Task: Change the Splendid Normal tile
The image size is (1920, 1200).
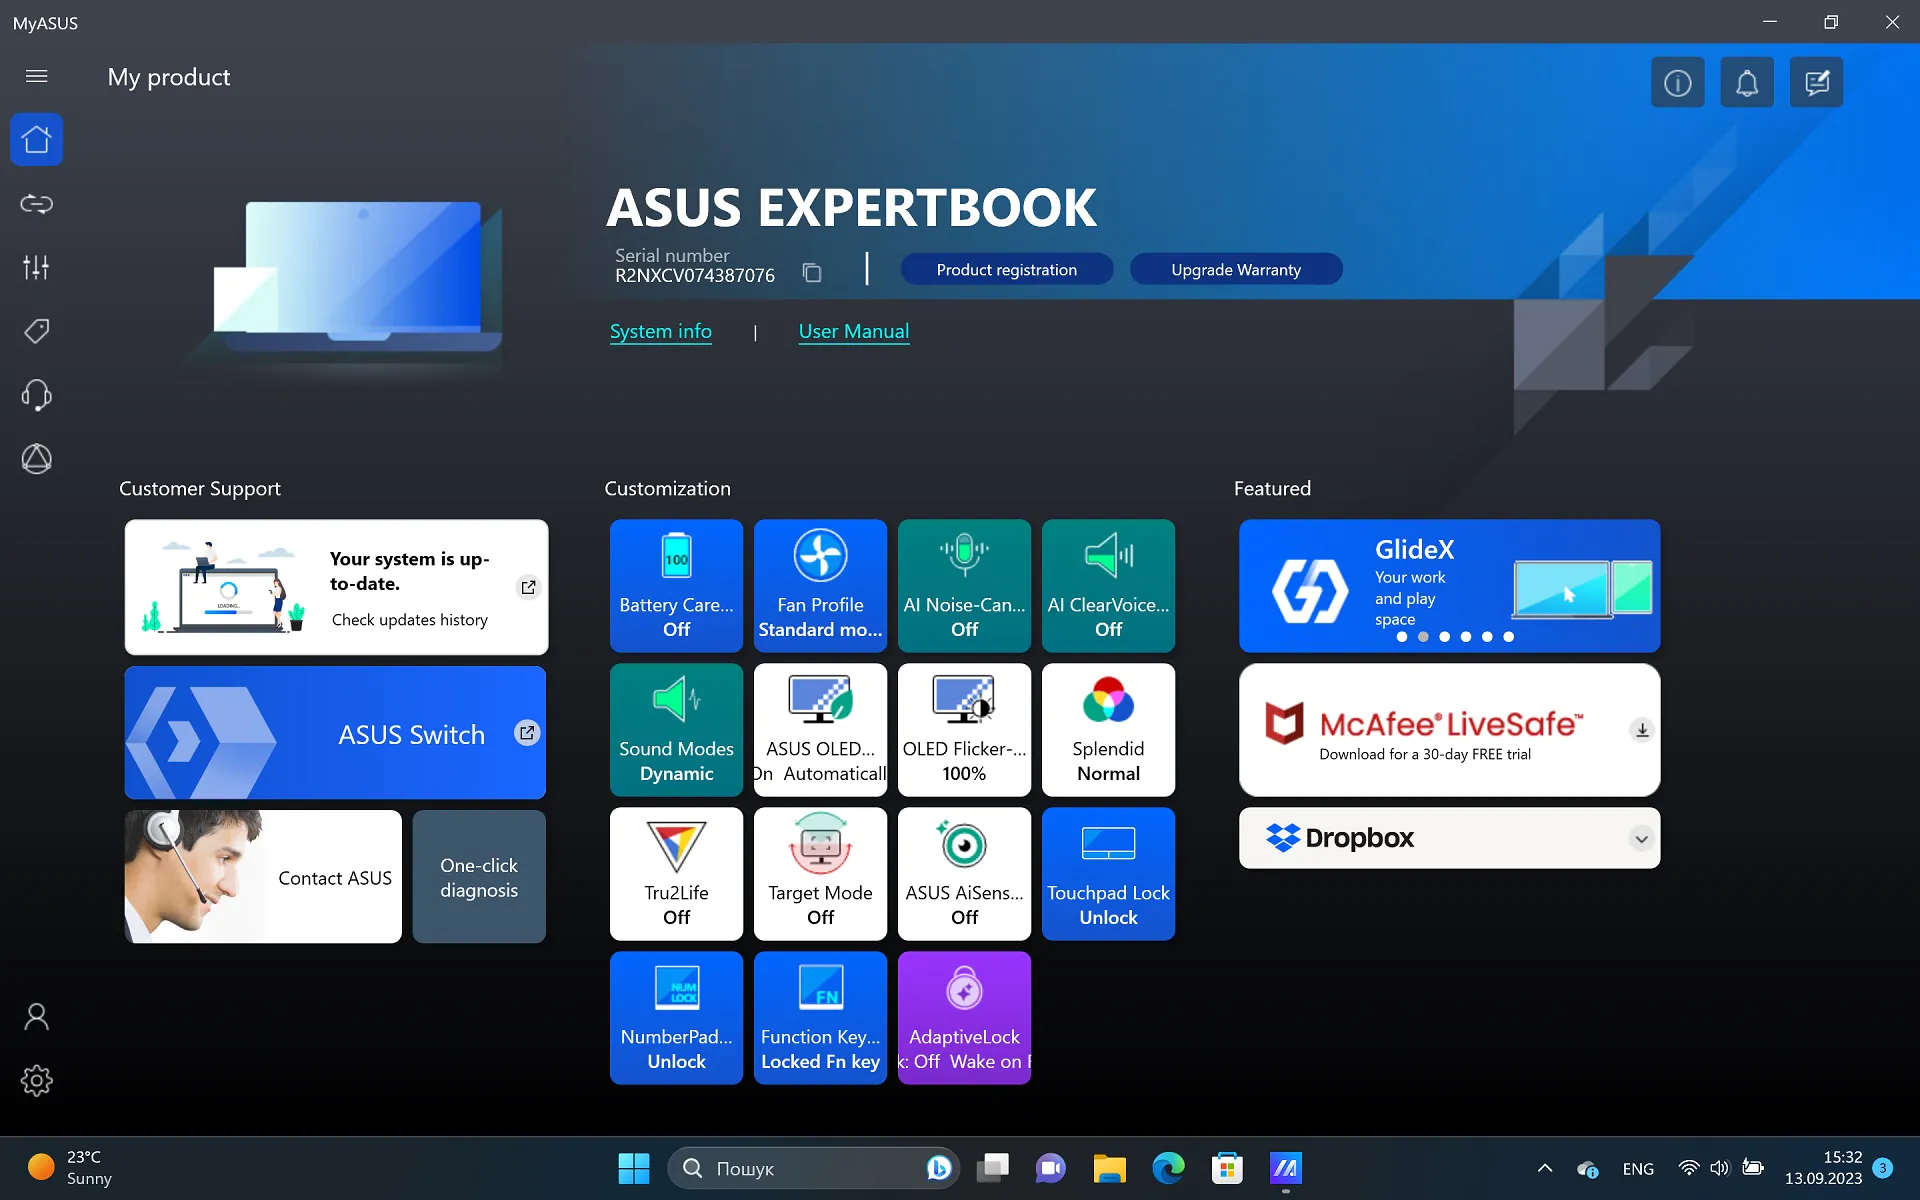Action: tap(1108, 730)
